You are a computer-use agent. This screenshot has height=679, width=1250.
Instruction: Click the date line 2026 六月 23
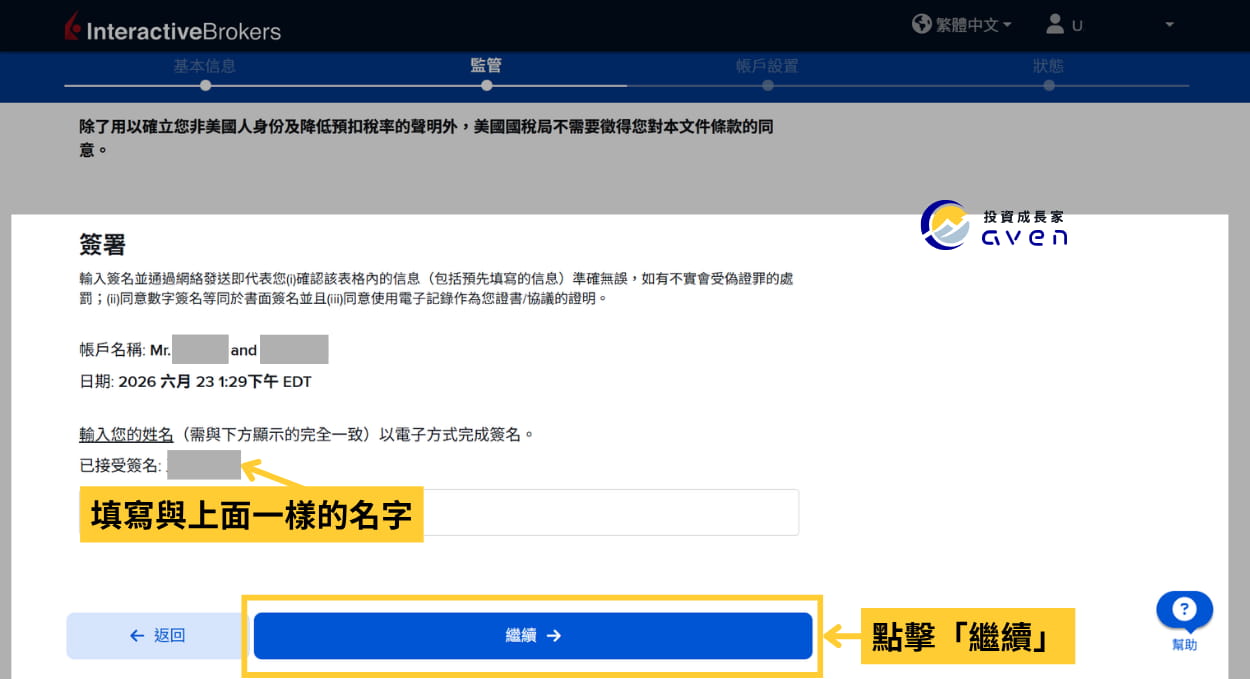coord(196,382)
